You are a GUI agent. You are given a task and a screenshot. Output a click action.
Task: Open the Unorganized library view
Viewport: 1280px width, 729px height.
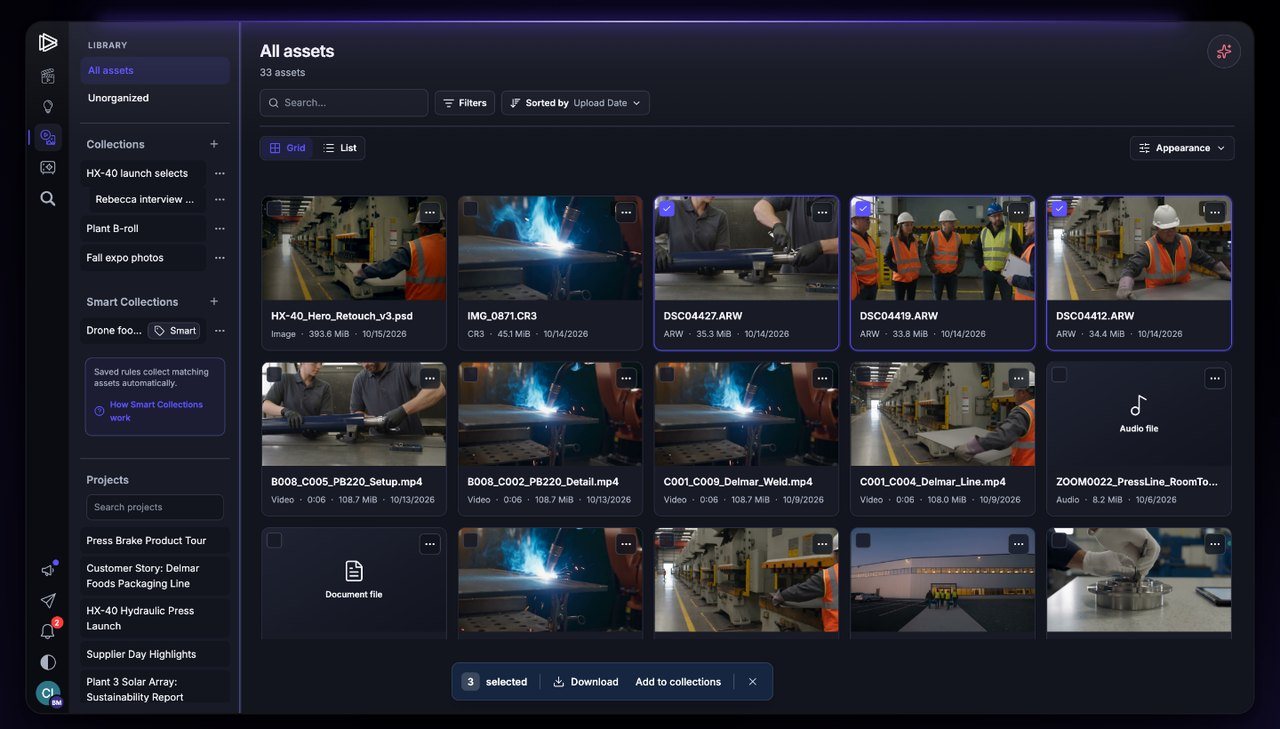pyautogui.click(x=155, y=98)
